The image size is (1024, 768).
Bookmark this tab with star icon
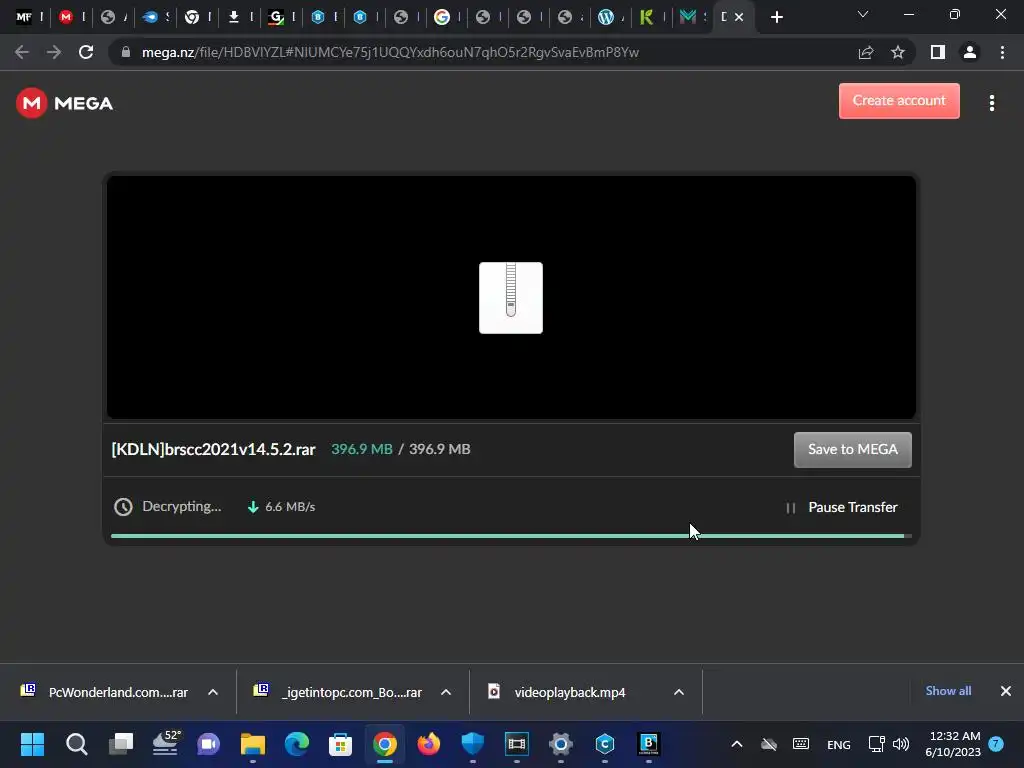point(898,52)
